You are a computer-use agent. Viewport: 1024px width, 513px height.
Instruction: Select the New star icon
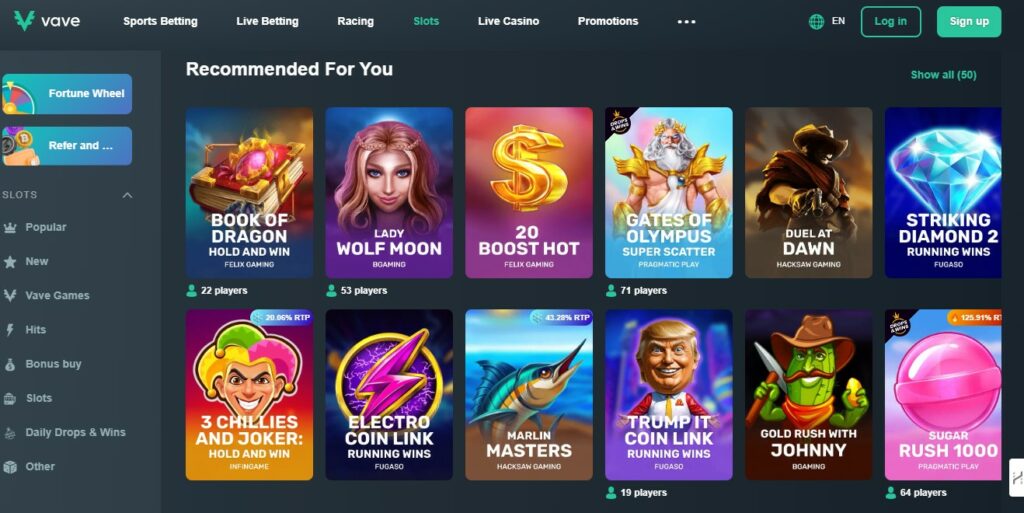point(10,262)
